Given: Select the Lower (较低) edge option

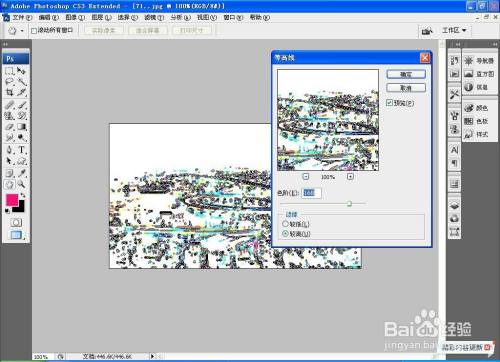Looking at the screenshot, I should coord(285,224).
